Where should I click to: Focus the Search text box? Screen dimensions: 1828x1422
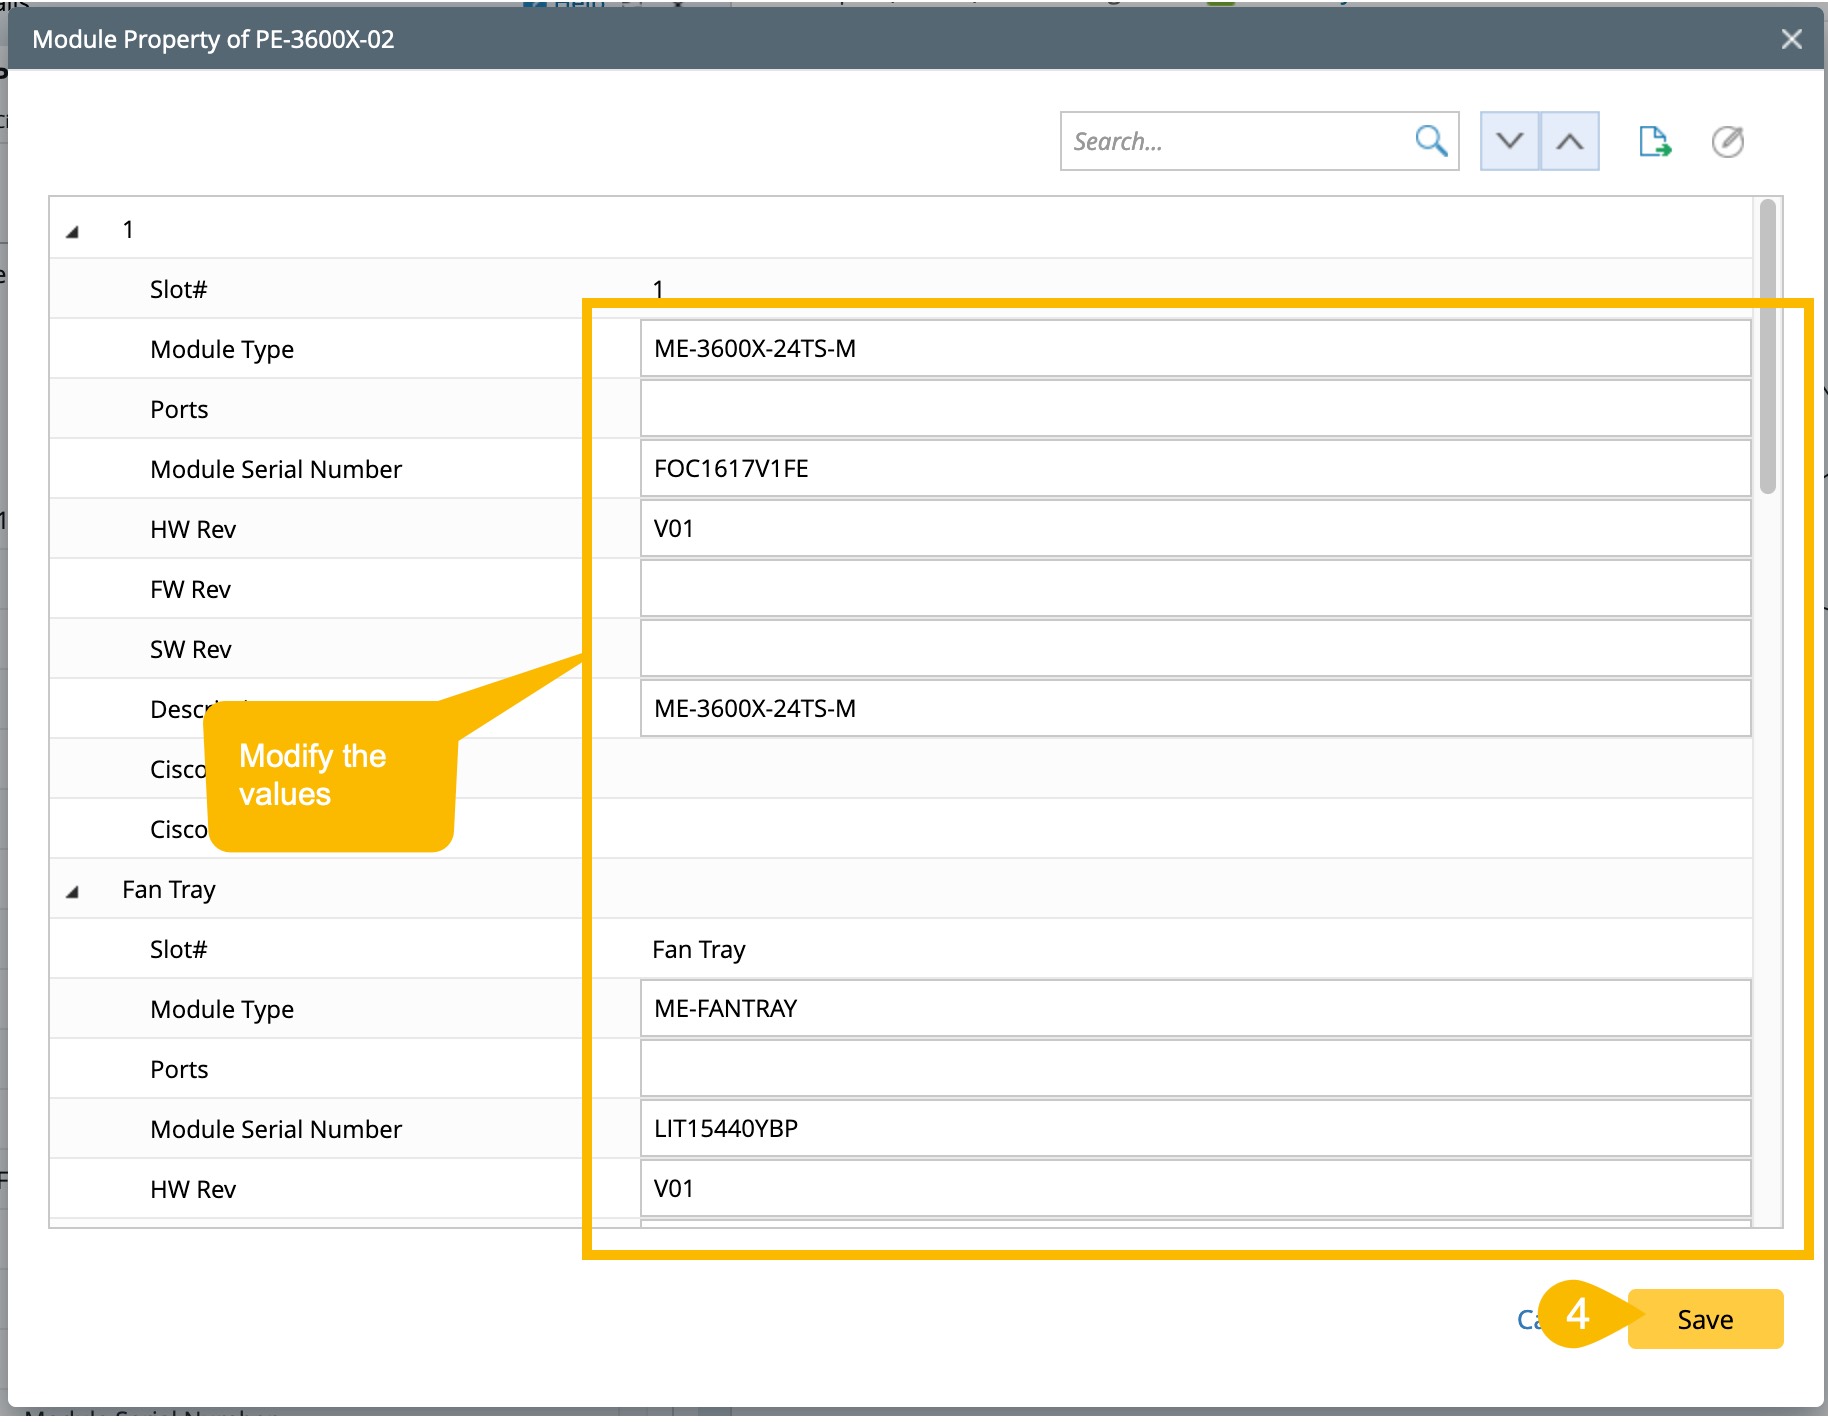pyautogui.click(x=1235, y=141)
